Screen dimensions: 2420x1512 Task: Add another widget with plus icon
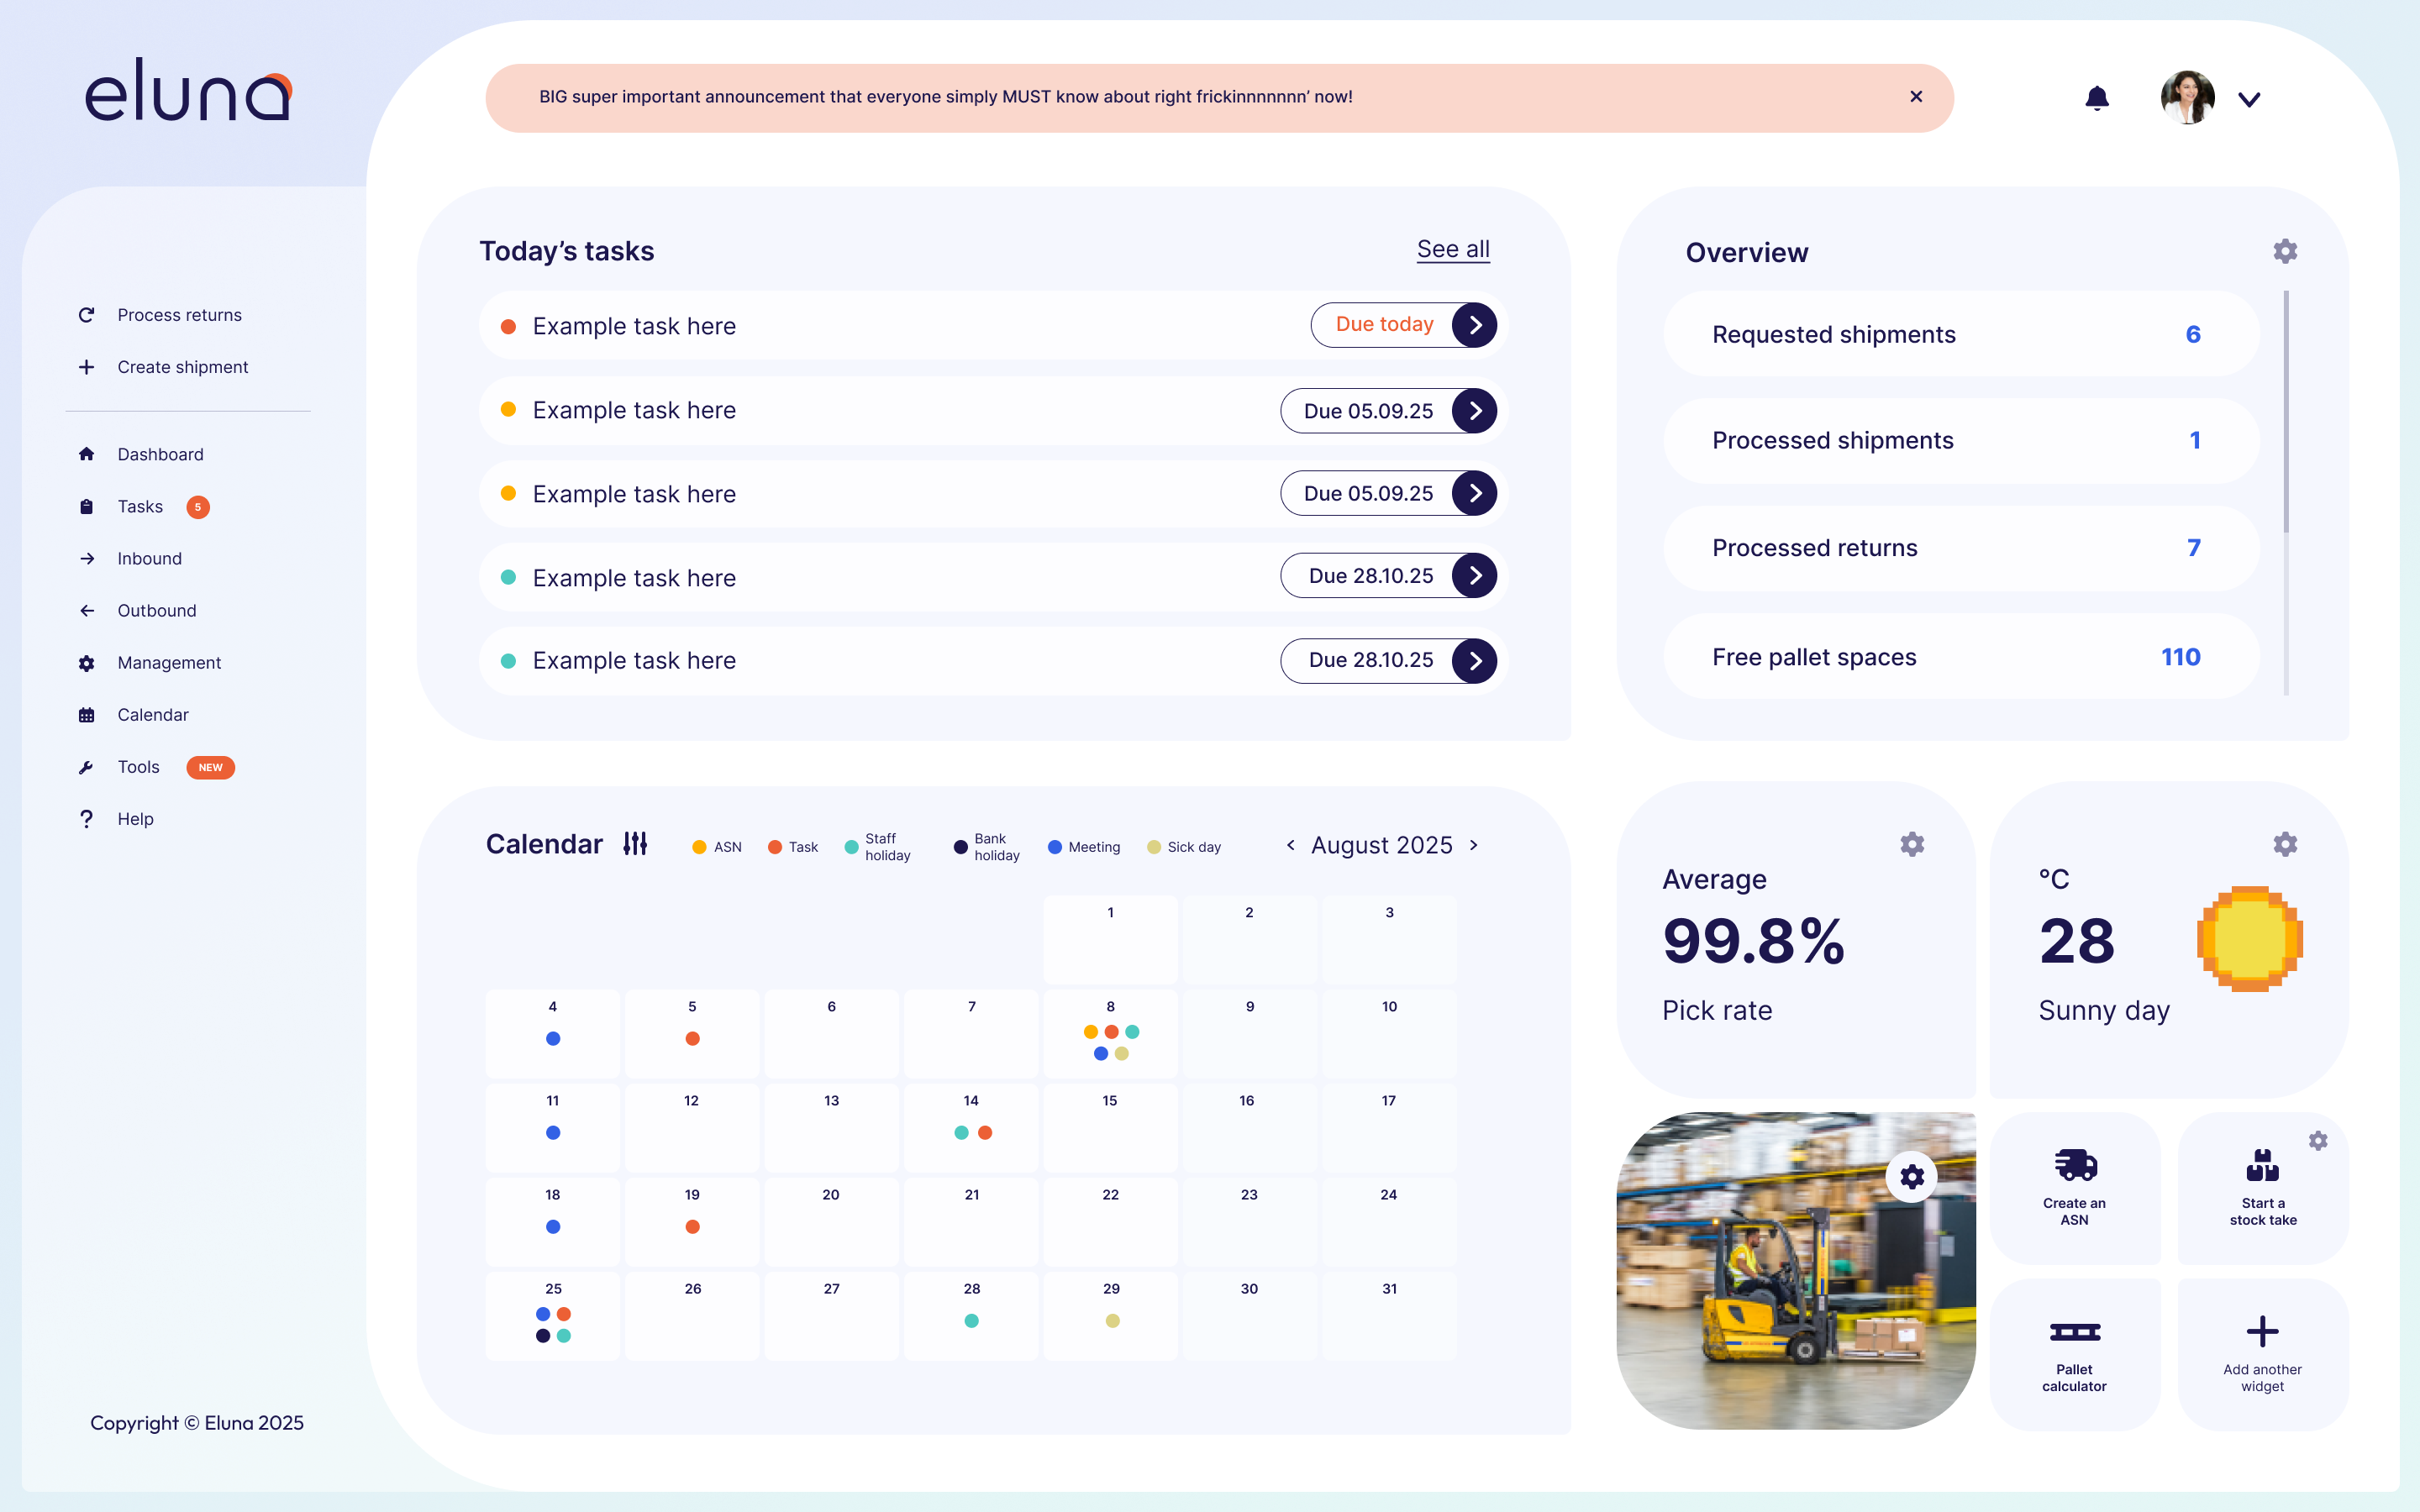pos(2262,1332)
